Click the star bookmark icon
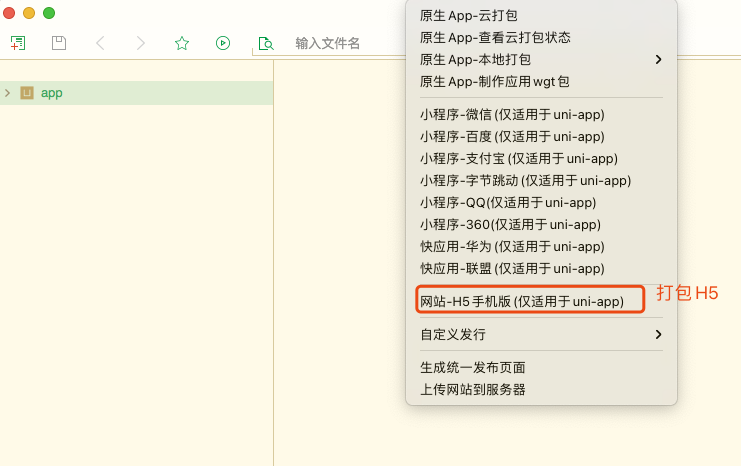 tap(182, 43)
